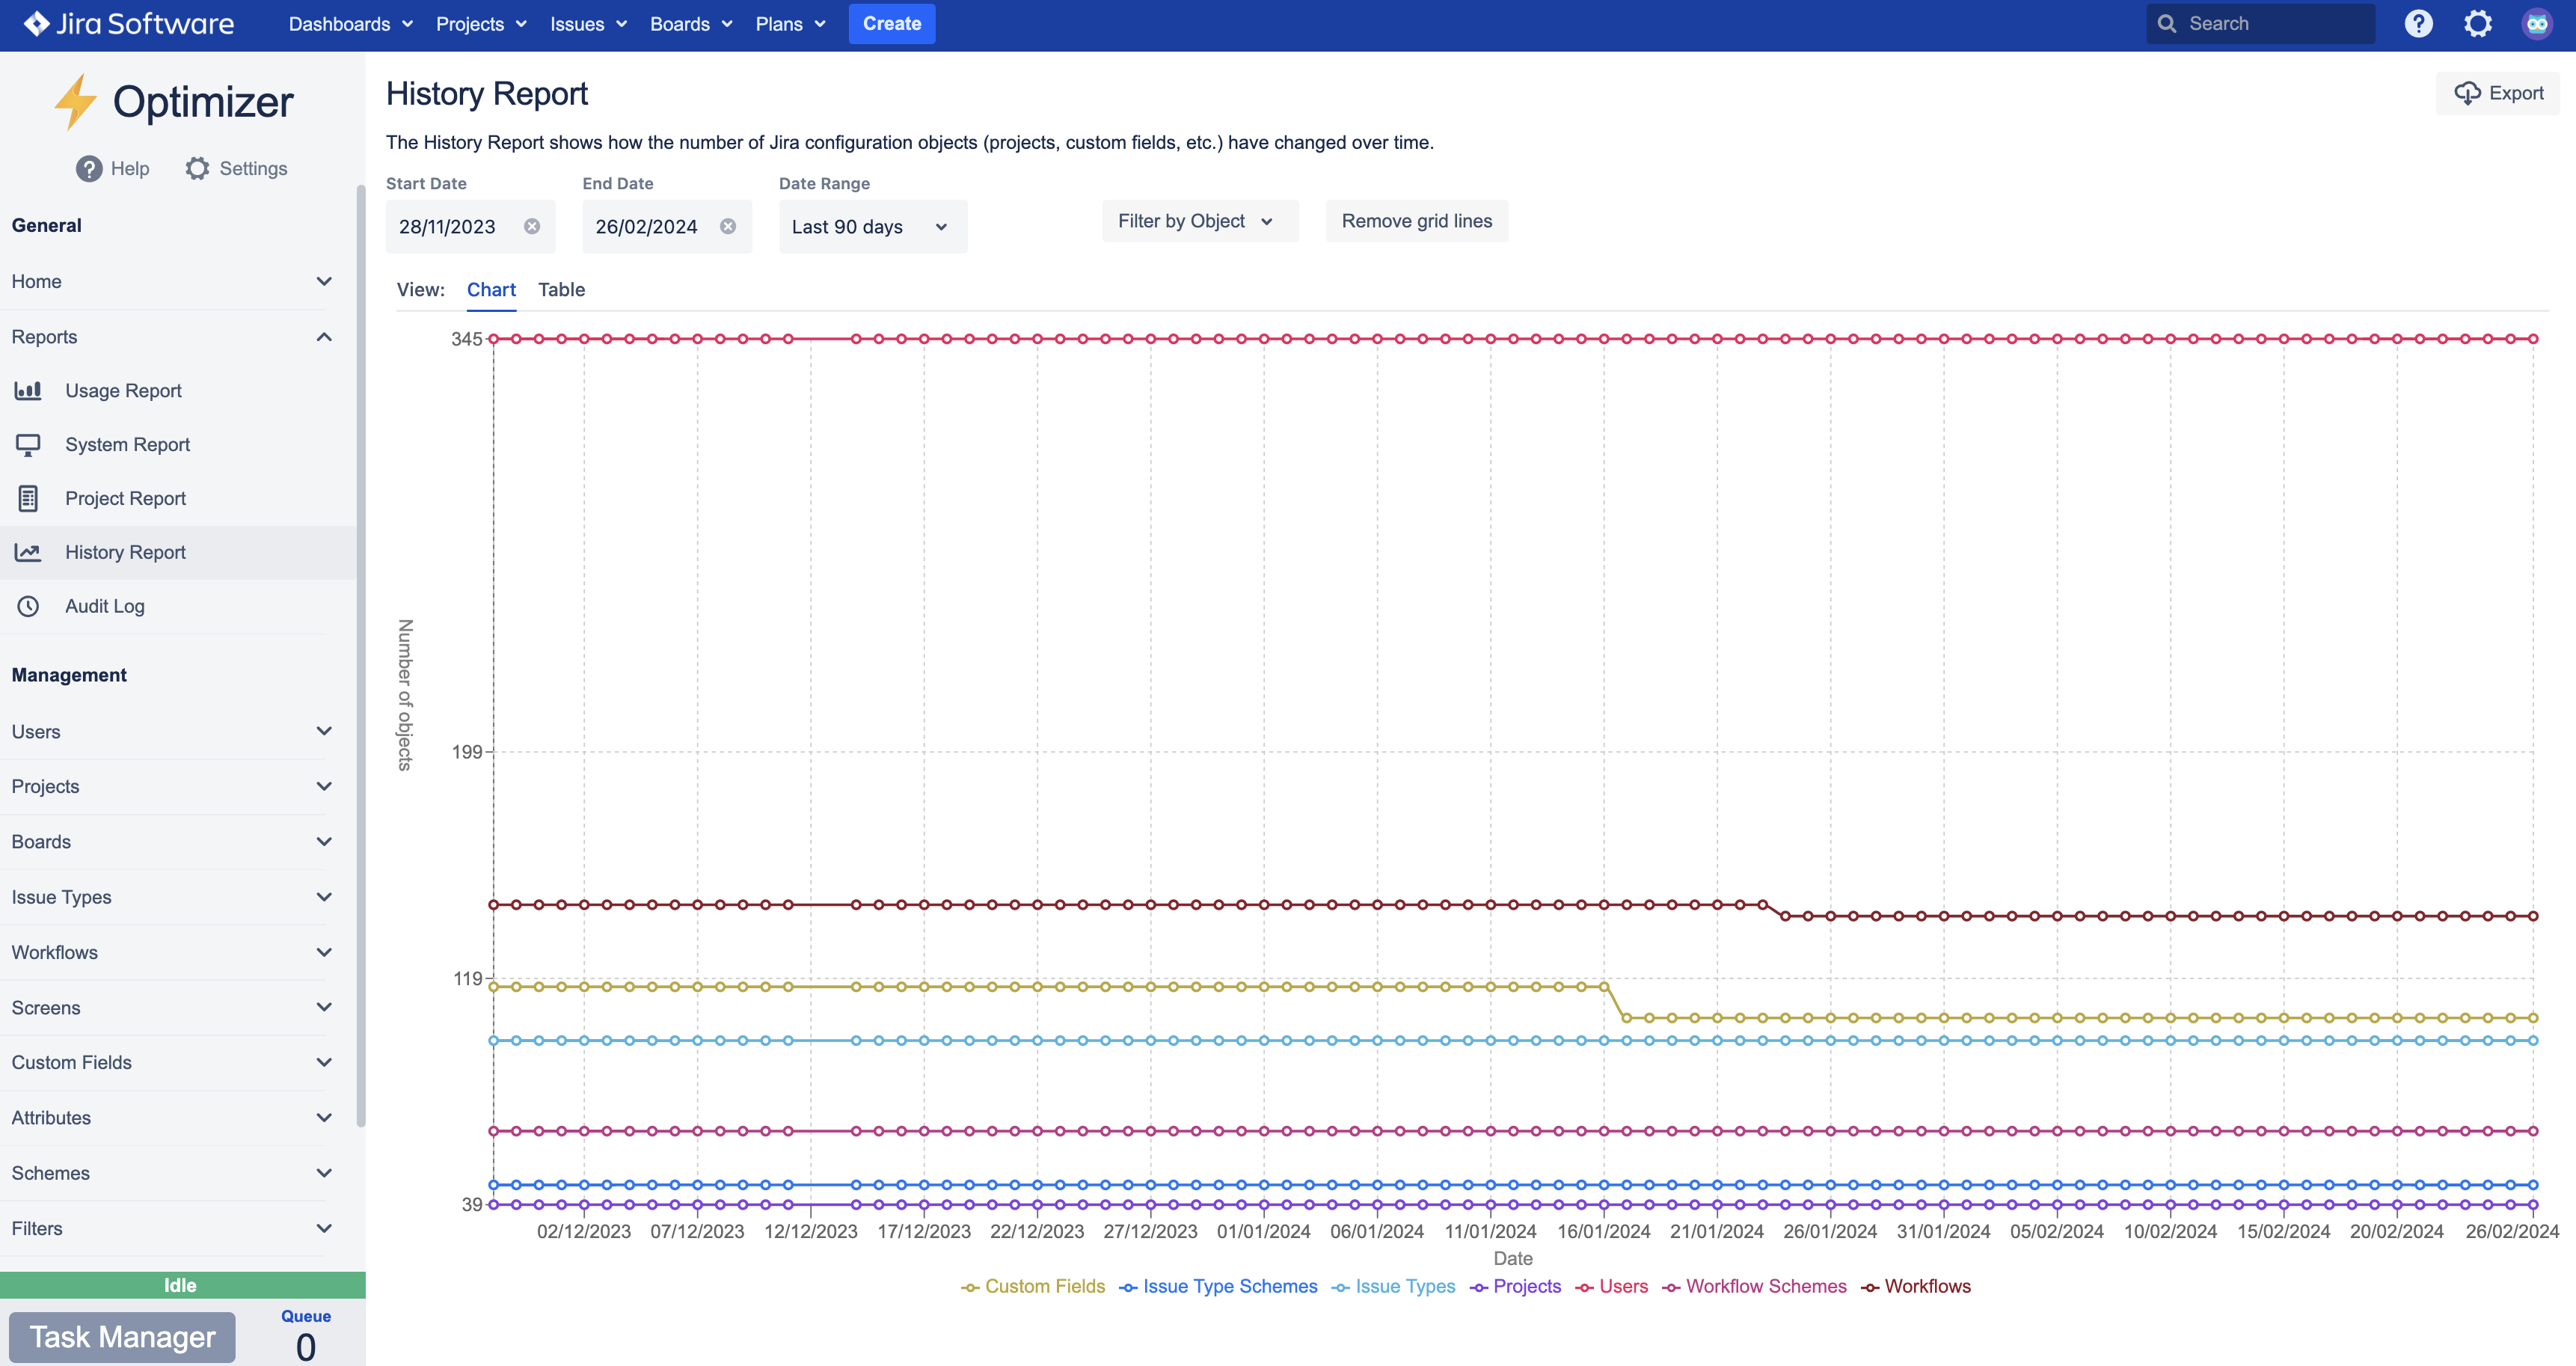Toggle Custom Fields series in legend
2576x1366 pixels.
1044,1286
